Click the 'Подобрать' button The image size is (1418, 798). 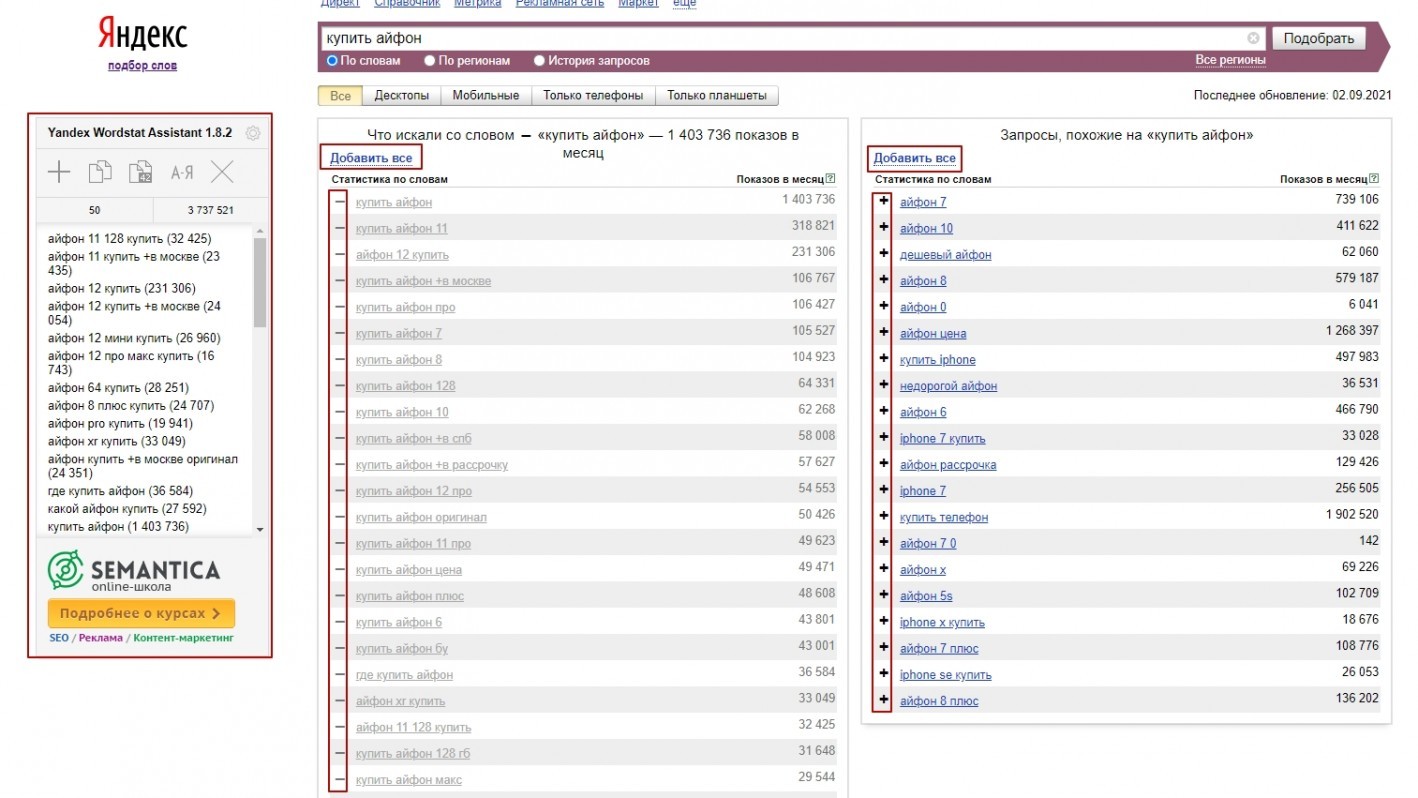tap(1319, 38)
